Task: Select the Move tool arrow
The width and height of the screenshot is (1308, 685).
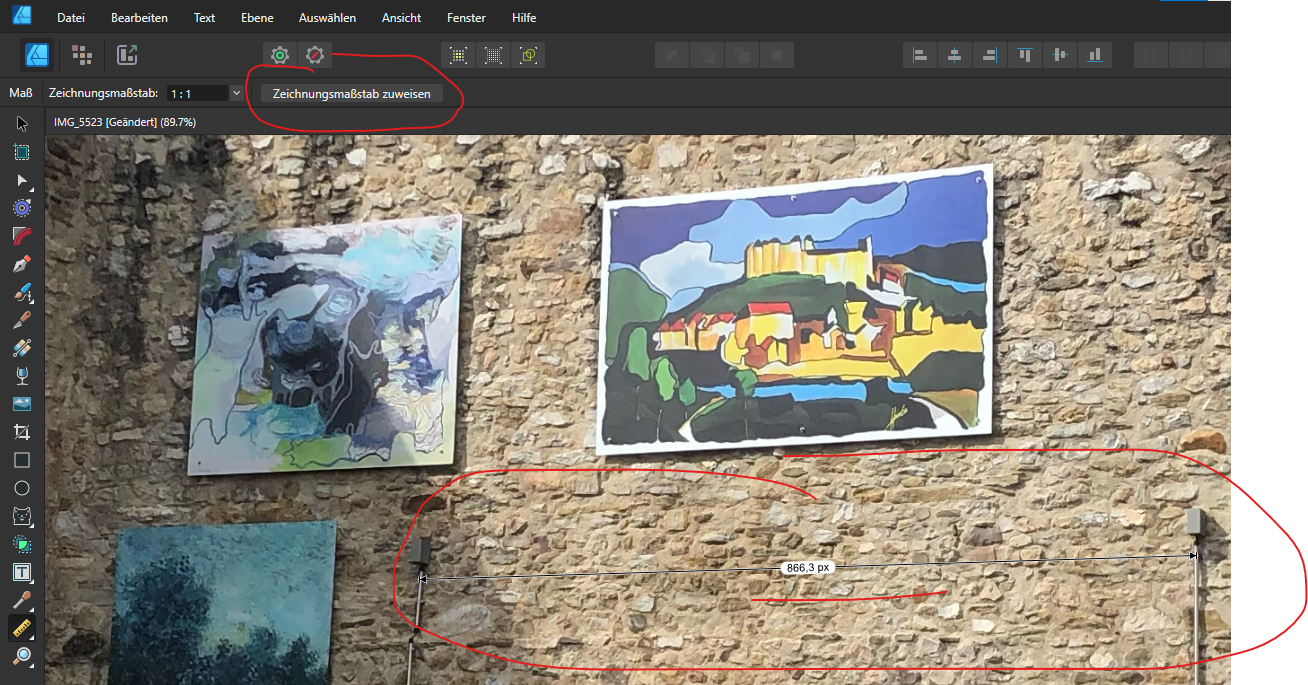Action: click(22, 124)
